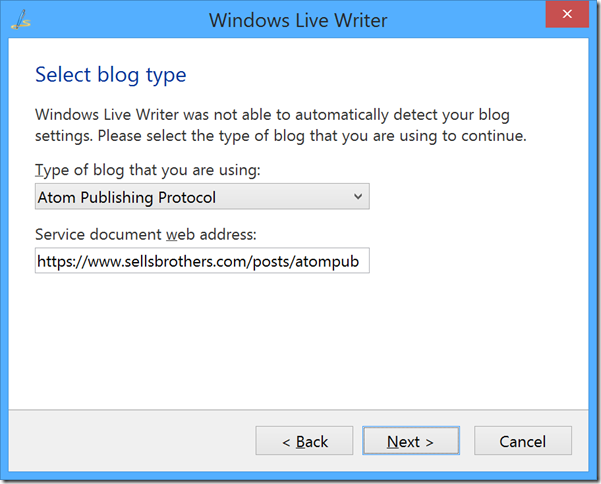
Task: Click the Select blog type heading
Action: tap(111, 75)
